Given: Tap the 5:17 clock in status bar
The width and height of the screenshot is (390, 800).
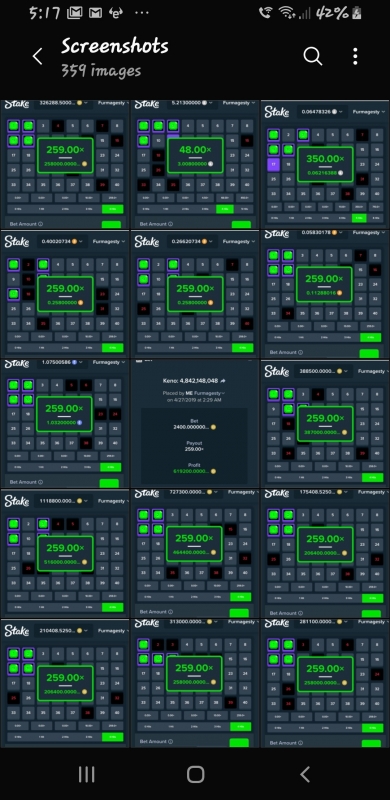Looking at the screenshot, I should (45, 13).
